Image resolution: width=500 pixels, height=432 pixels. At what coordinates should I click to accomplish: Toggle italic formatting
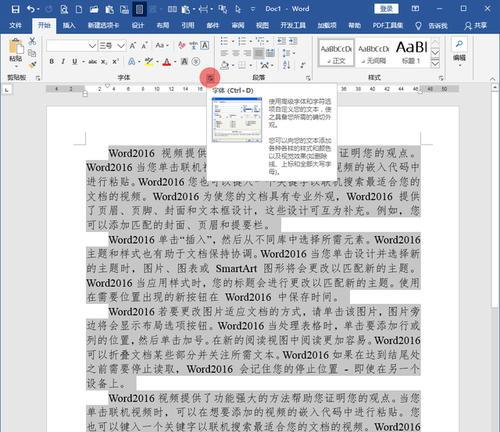(x=63, y=61)
